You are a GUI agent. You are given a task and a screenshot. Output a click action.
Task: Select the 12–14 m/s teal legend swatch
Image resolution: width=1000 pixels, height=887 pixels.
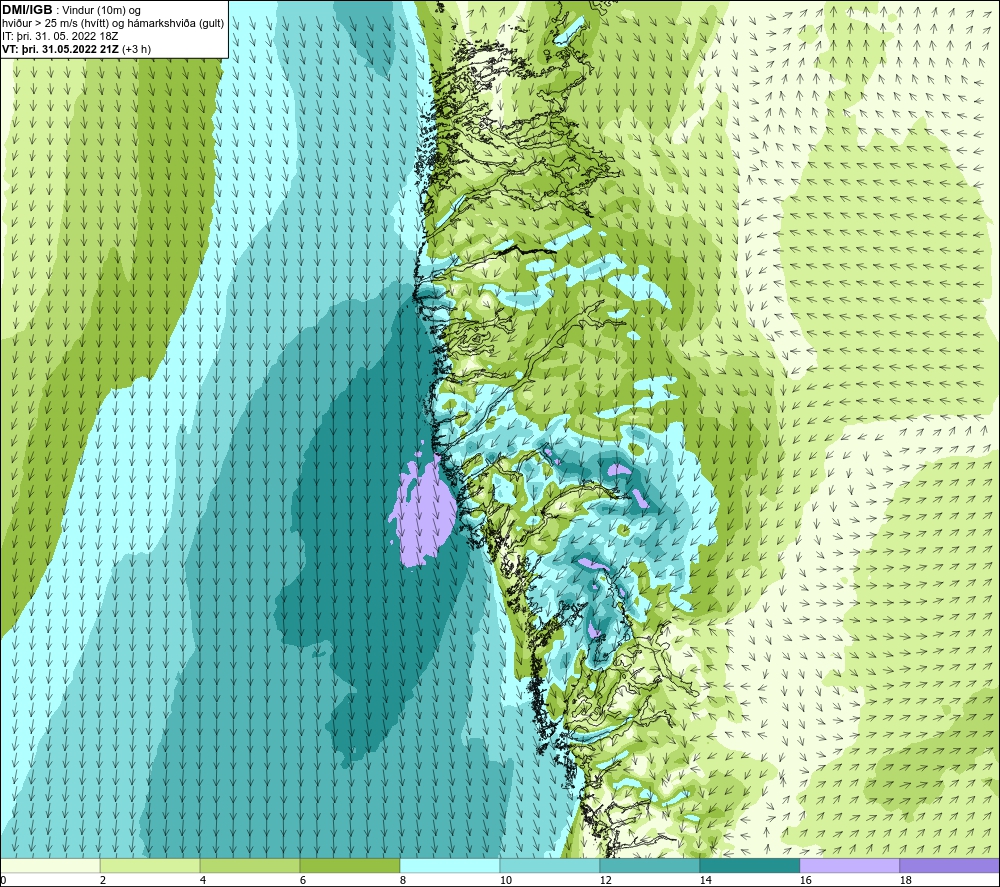coord(649,865)
